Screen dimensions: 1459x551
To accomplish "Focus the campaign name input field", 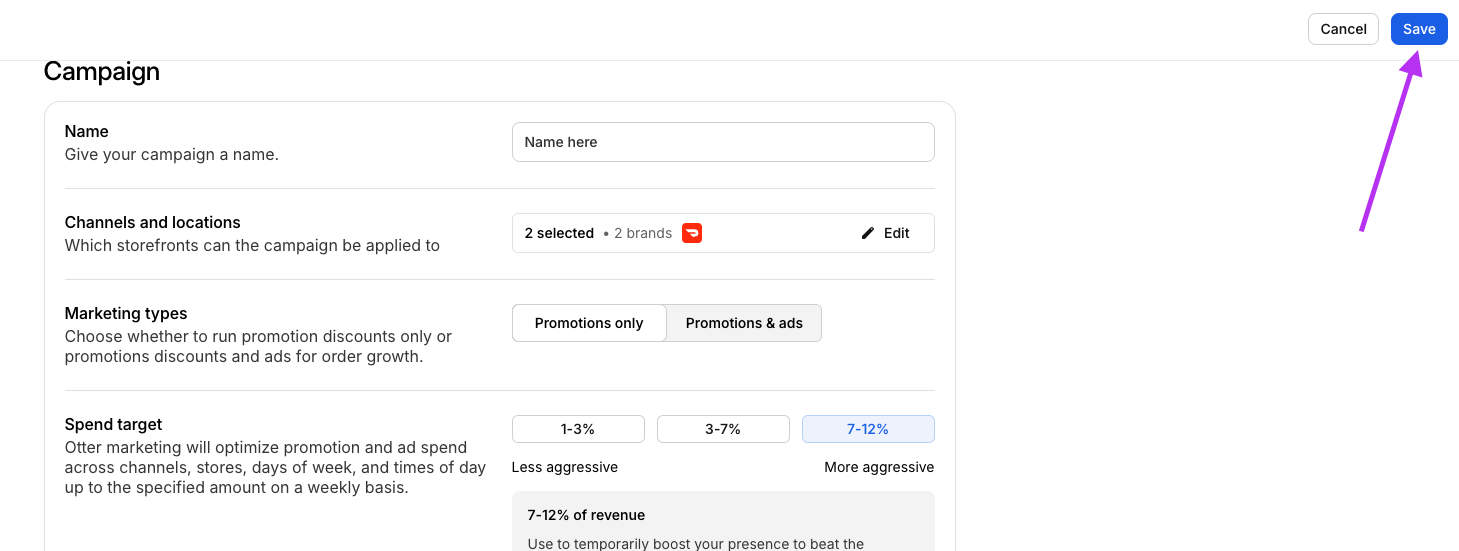I will pyautogui.click(x=722, y=142).
